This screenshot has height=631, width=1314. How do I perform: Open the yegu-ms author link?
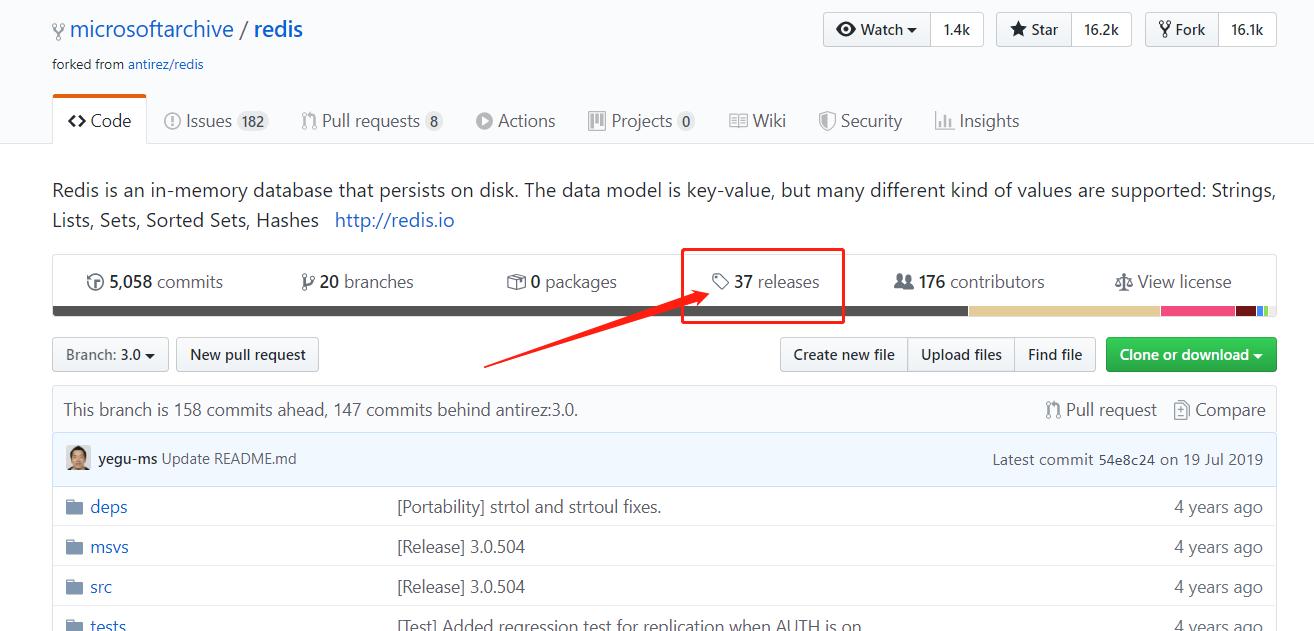pyautogui.click(x=127, y=459)
